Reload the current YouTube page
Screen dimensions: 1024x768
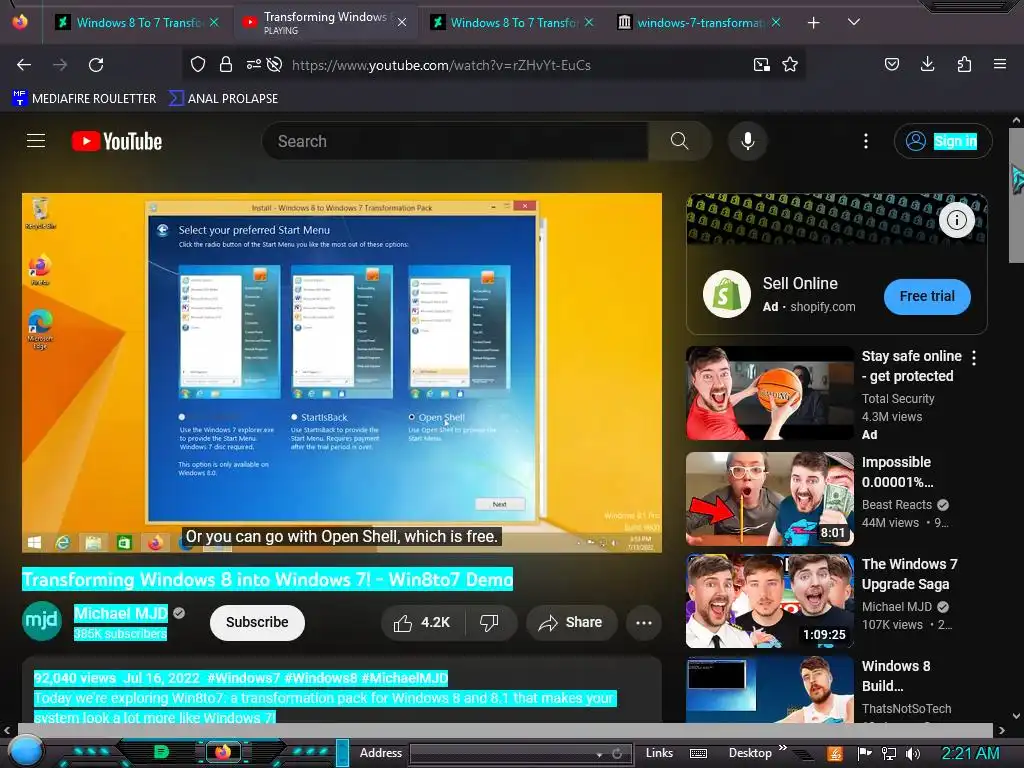pyautogui.click(x=96, y=65)
